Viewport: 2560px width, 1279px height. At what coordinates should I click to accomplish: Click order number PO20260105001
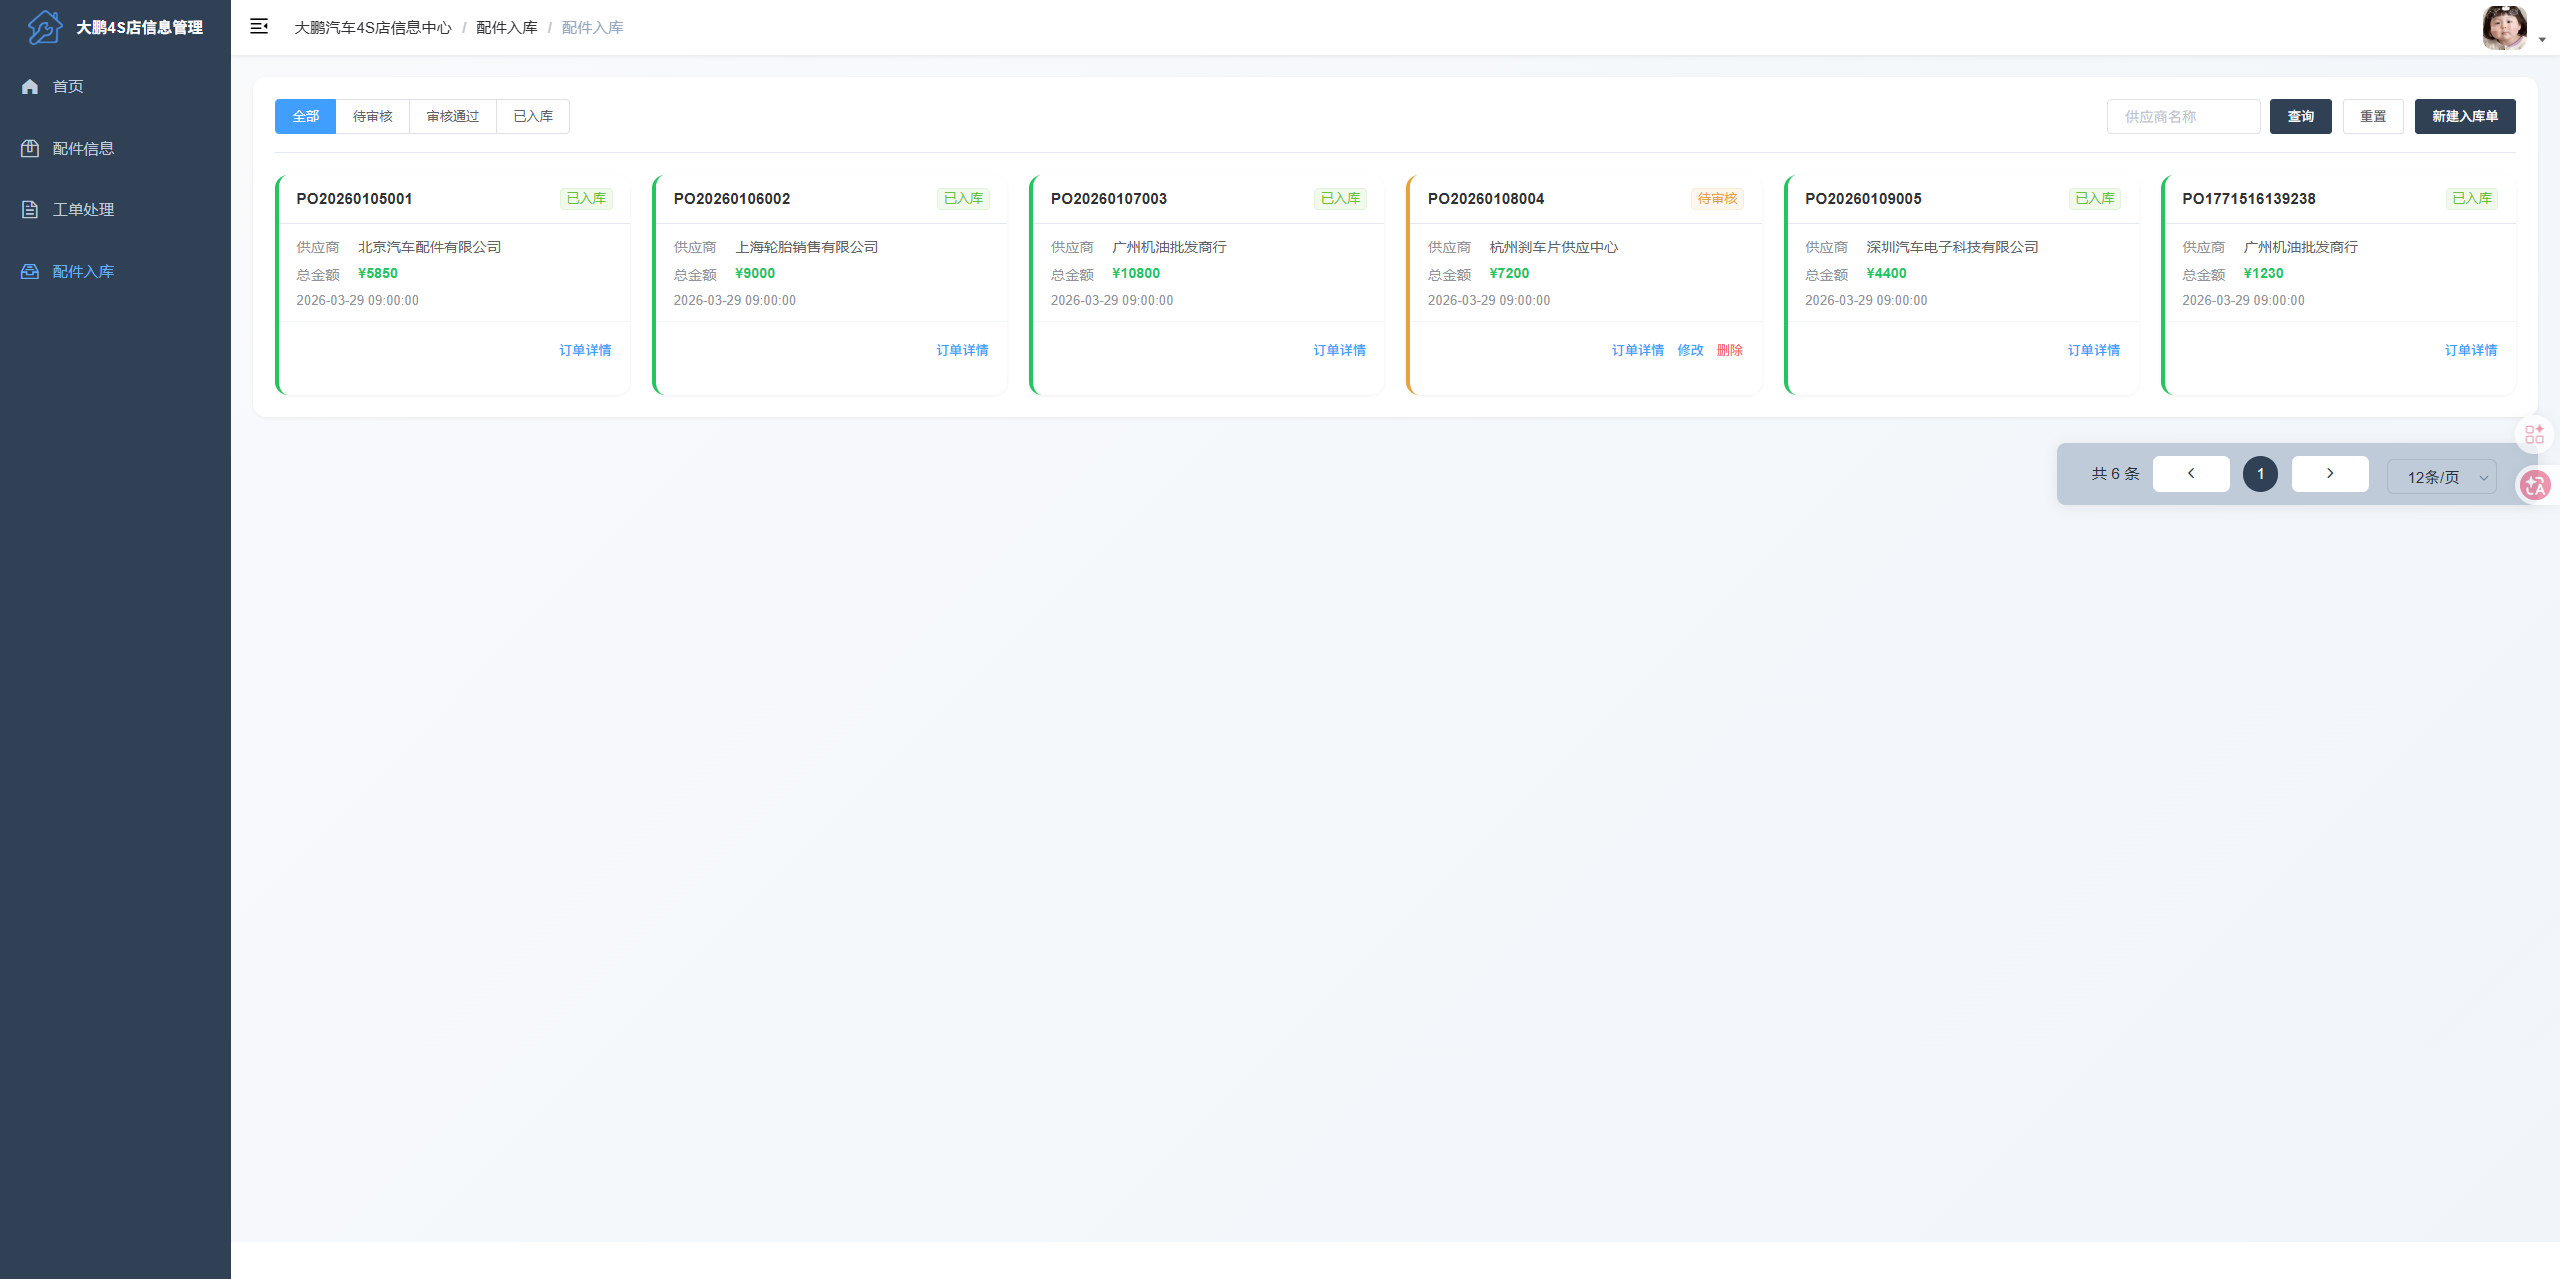[x=354, y=199]
